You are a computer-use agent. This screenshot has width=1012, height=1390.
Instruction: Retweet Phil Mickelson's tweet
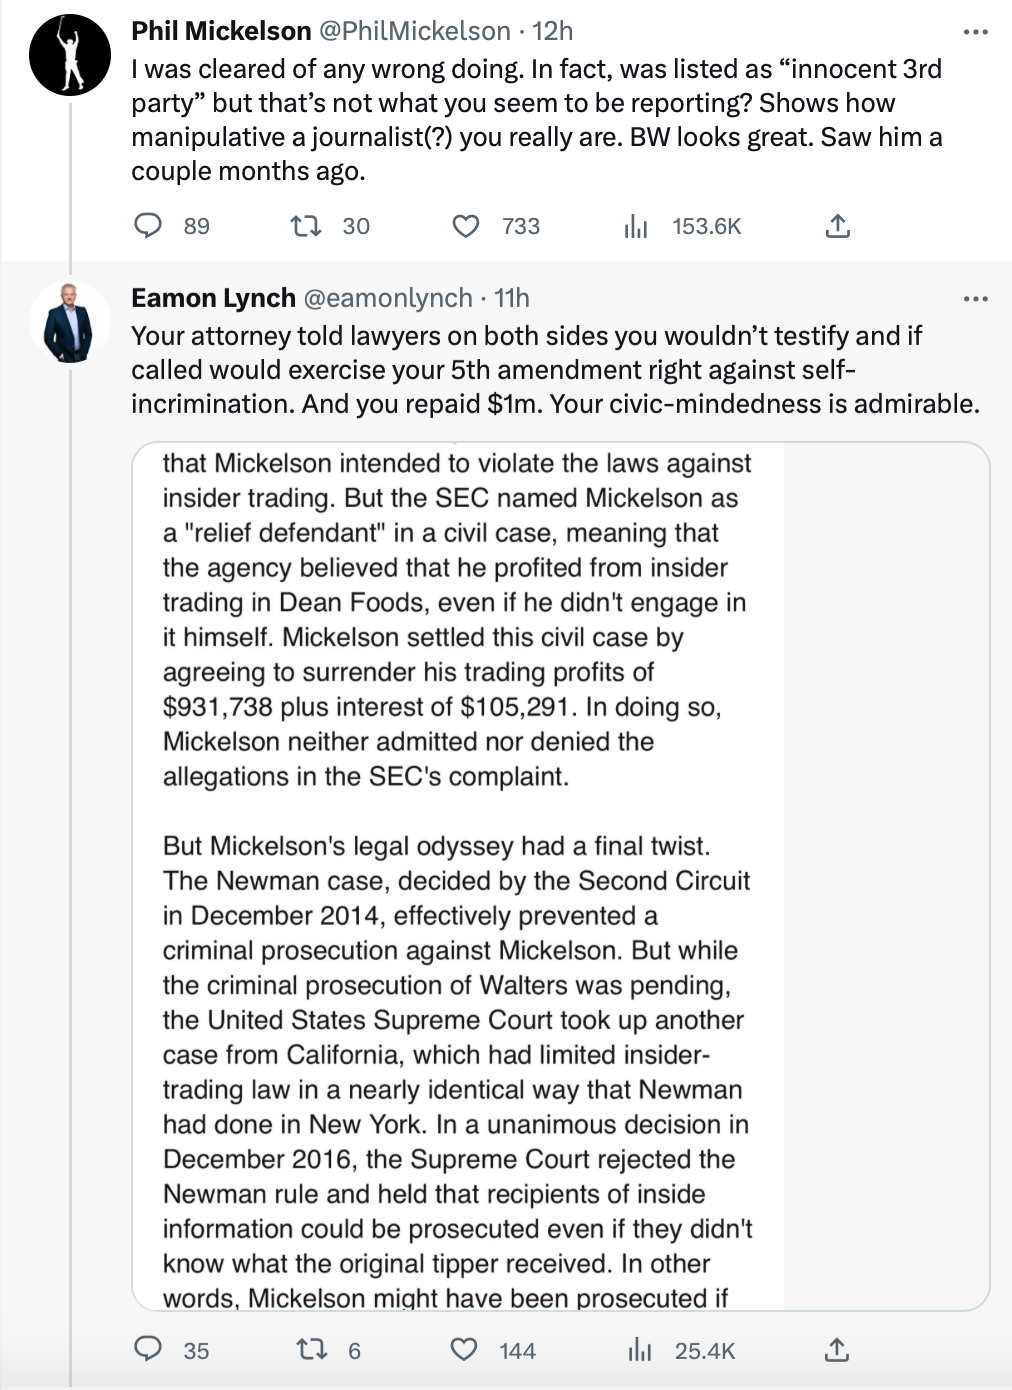click(x=305, y=226)
